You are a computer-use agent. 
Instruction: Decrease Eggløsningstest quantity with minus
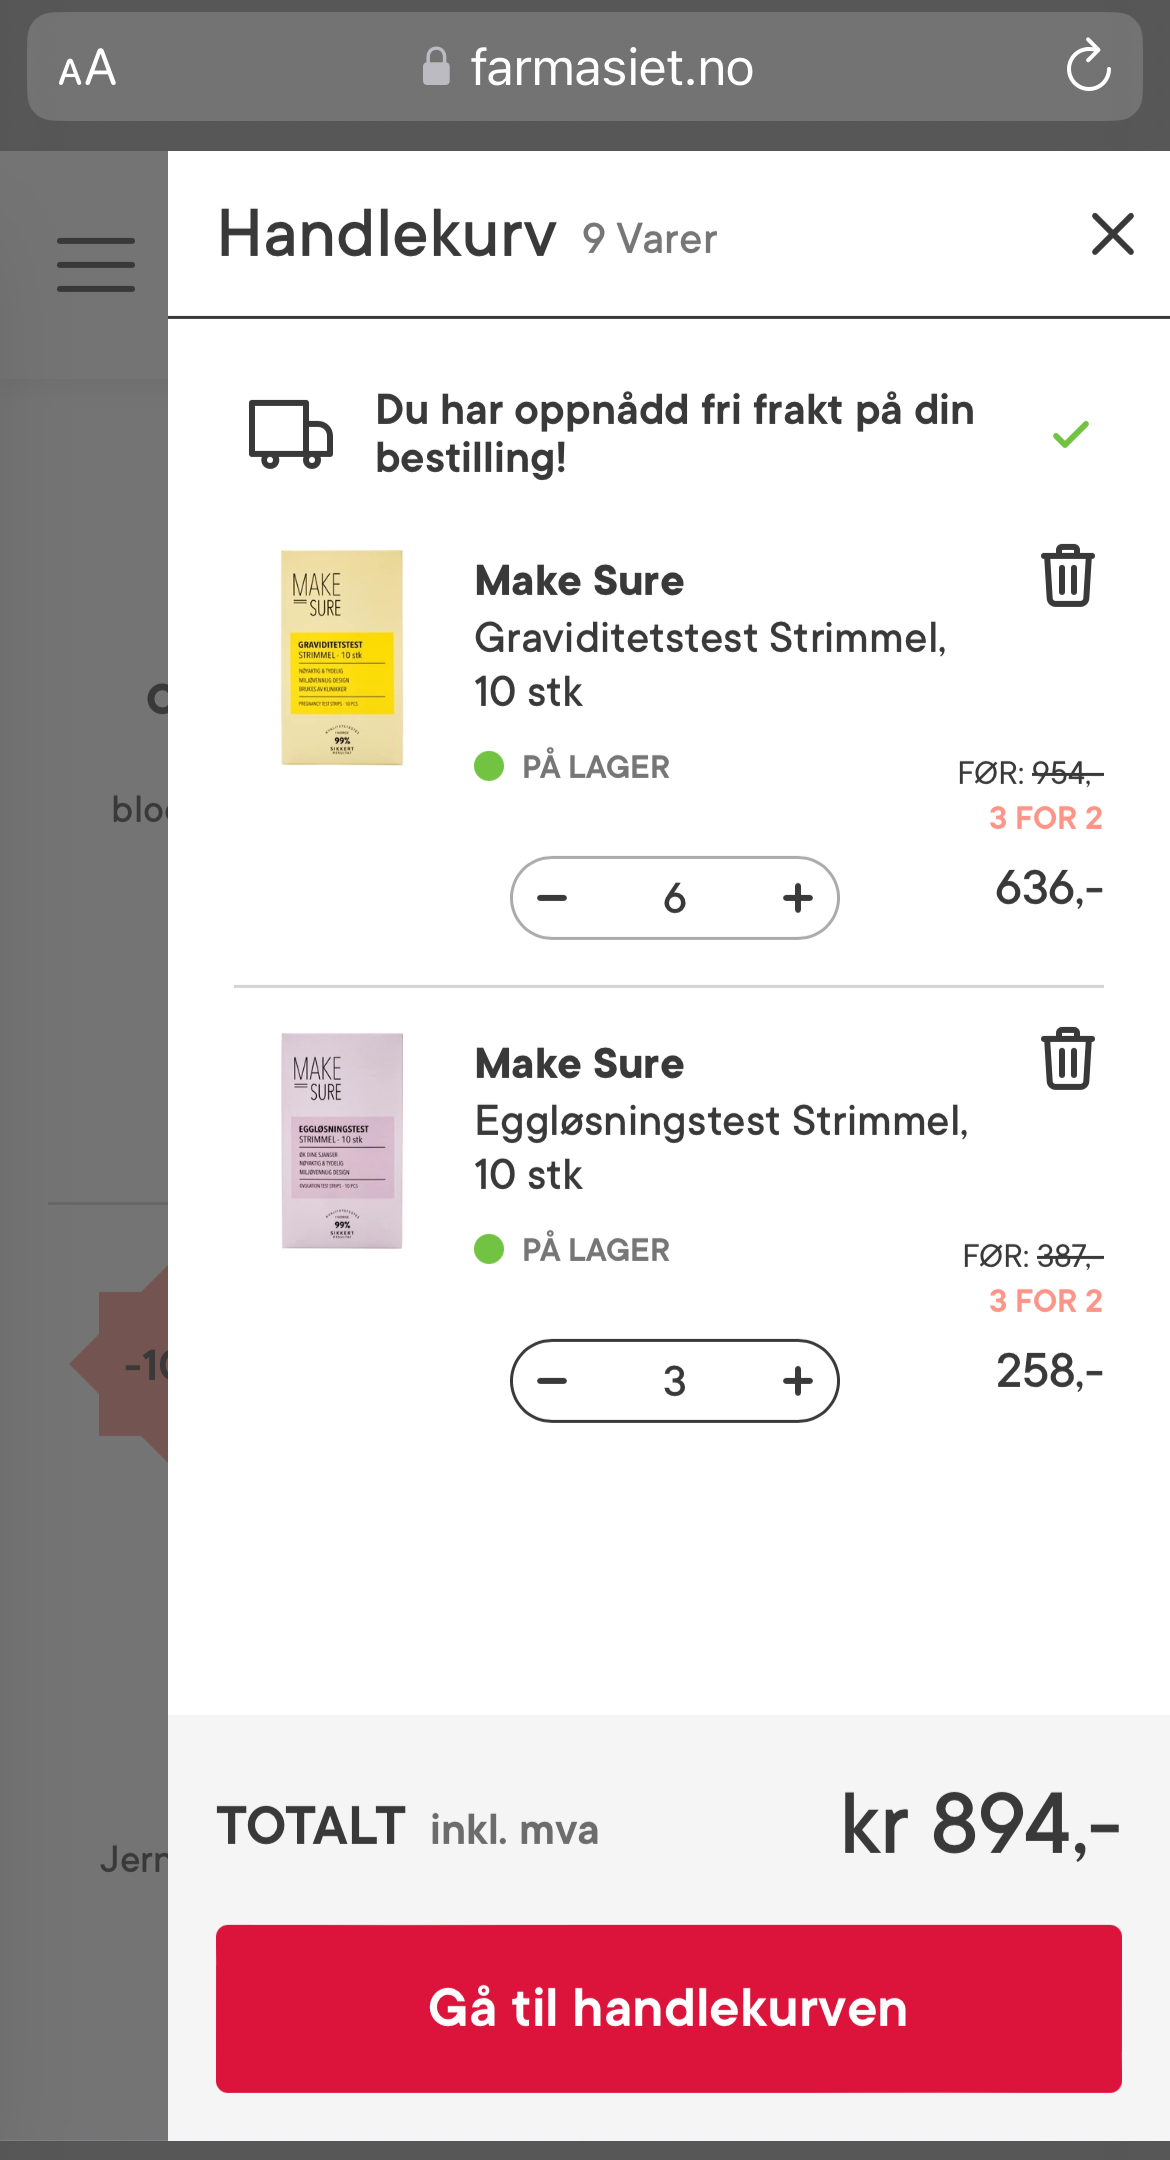[552, 1381]
